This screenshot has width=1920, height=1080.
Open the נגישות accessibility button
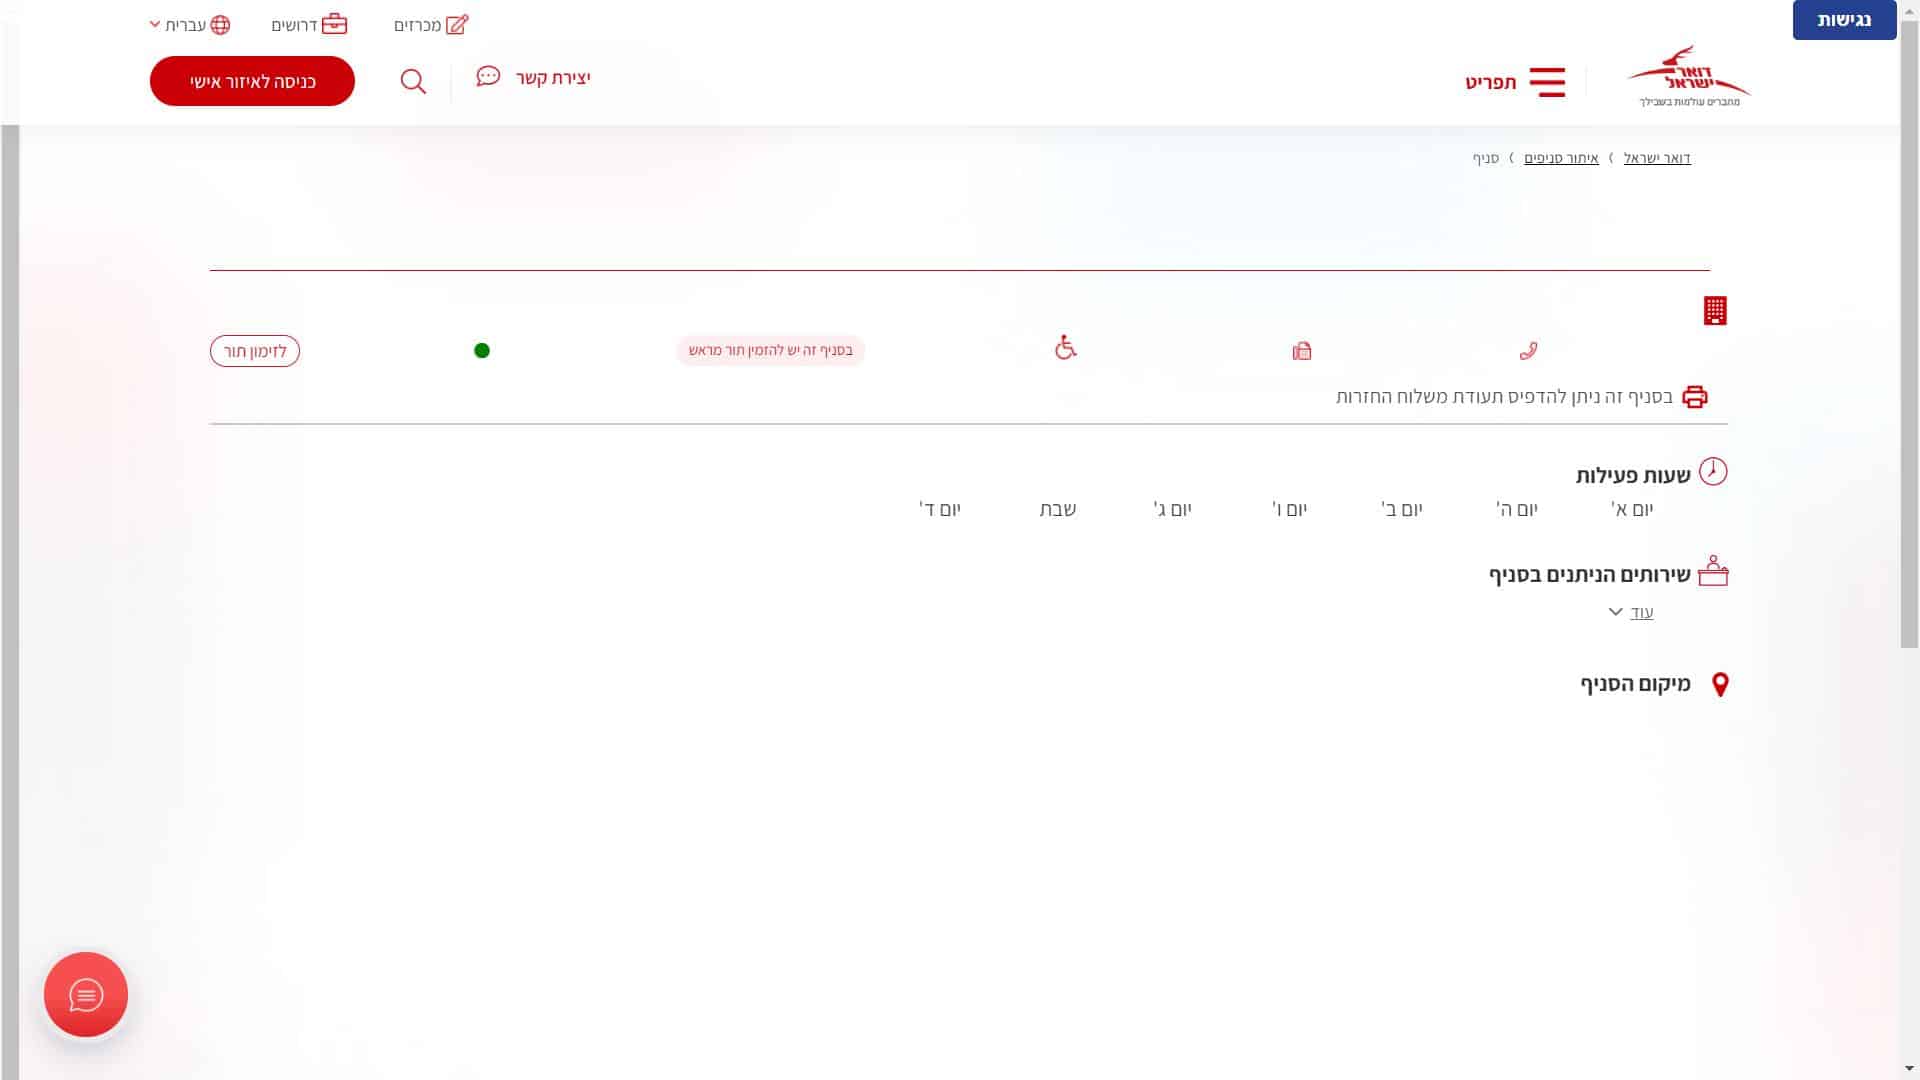click(x=1844, y=20)
